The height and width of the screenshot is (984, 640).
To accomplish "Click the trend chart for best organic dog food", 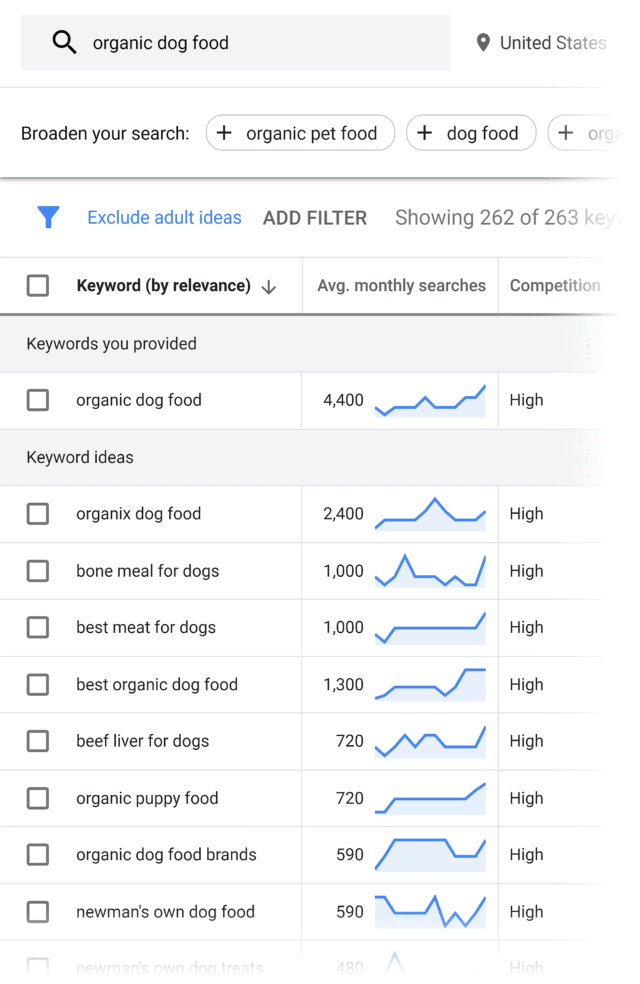I will click(430, 684).
